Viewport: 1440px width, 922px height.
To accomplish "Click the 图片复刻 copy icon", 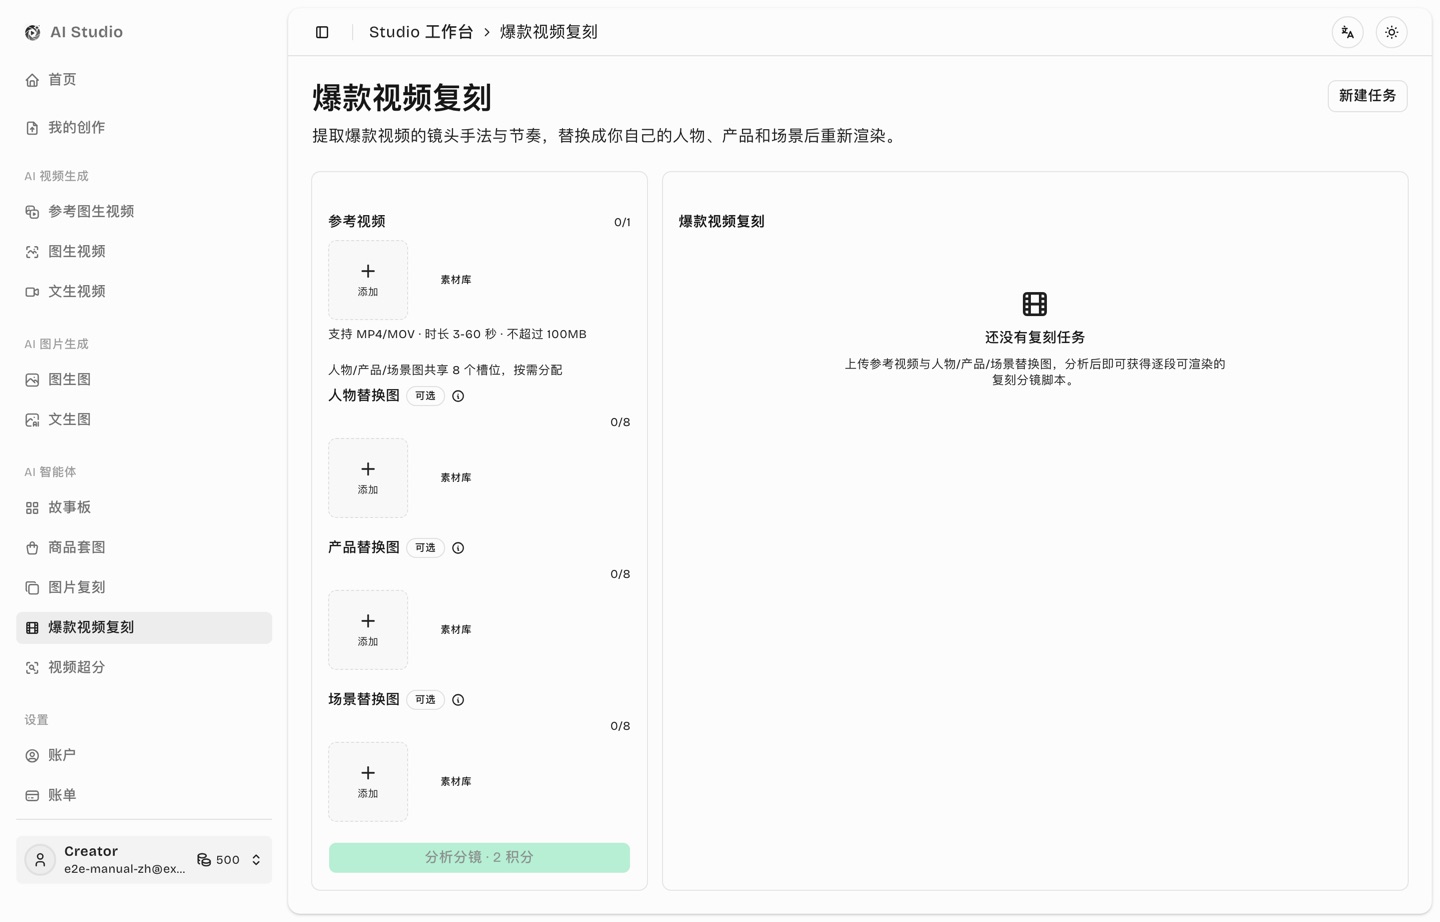I will (32, 588).
